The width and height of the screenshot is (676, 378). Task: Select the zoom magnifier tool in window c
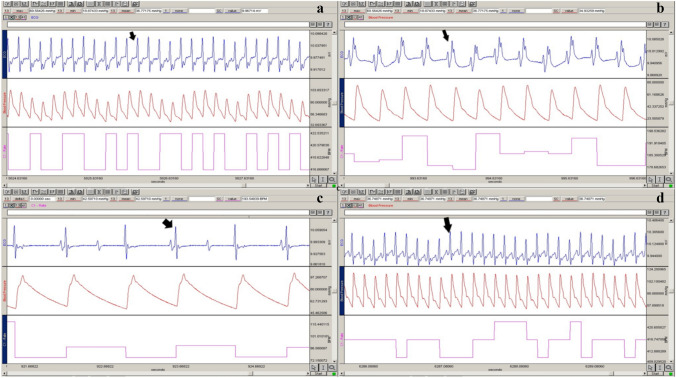pos(332,367)
